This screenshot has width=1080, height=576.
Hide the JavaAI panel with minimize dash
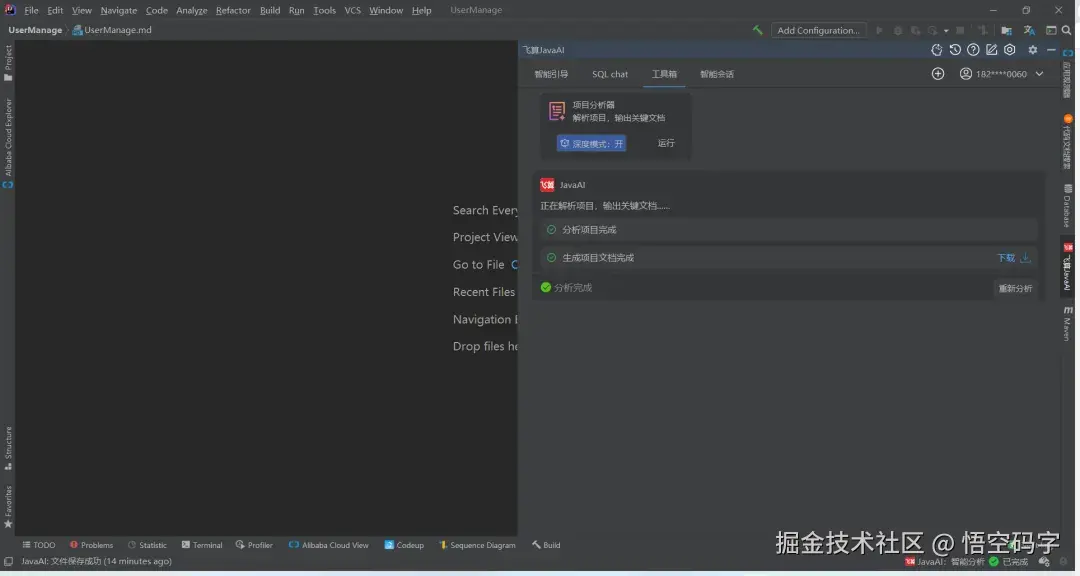coord(1051,50)
